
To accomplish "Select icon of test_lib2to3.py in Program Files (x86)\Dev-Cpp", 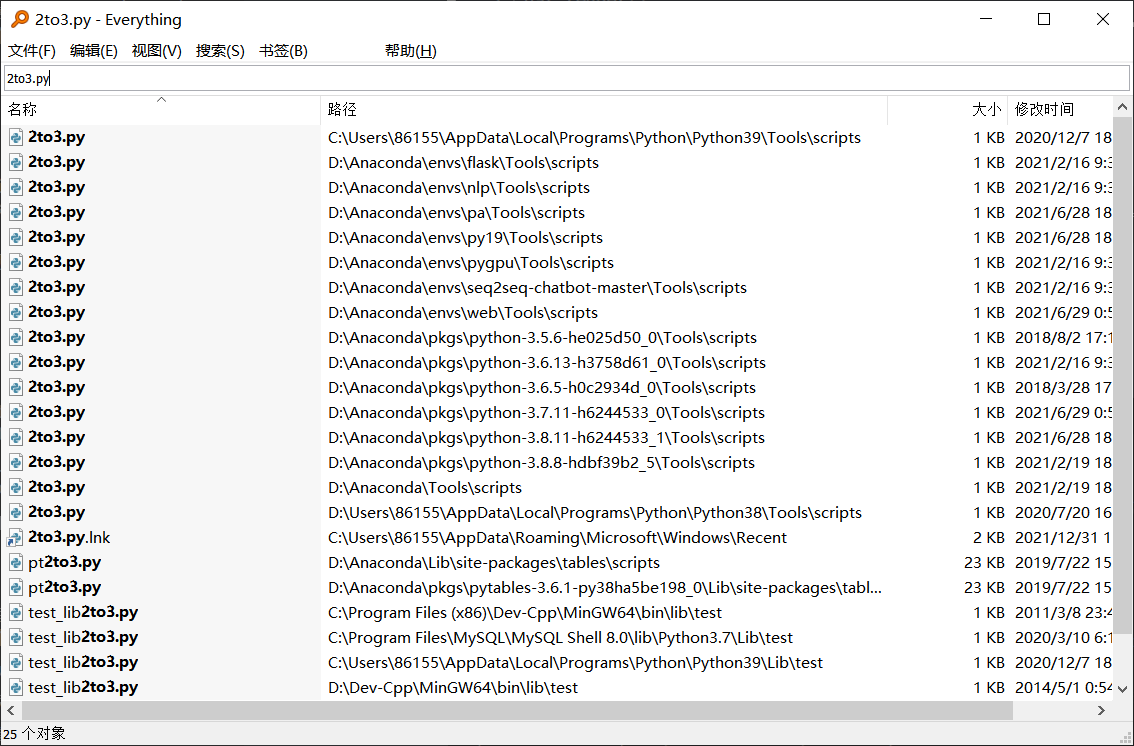I will point(16,612).
